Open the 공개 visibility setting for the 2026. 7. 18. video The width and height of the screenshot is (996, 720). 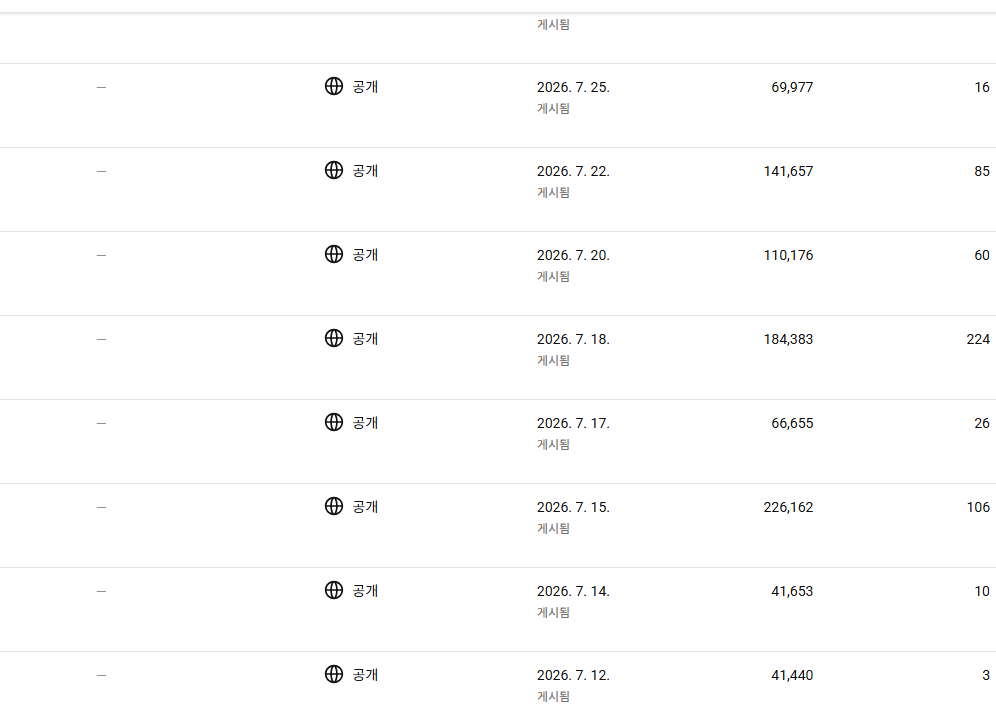[365, 339]
